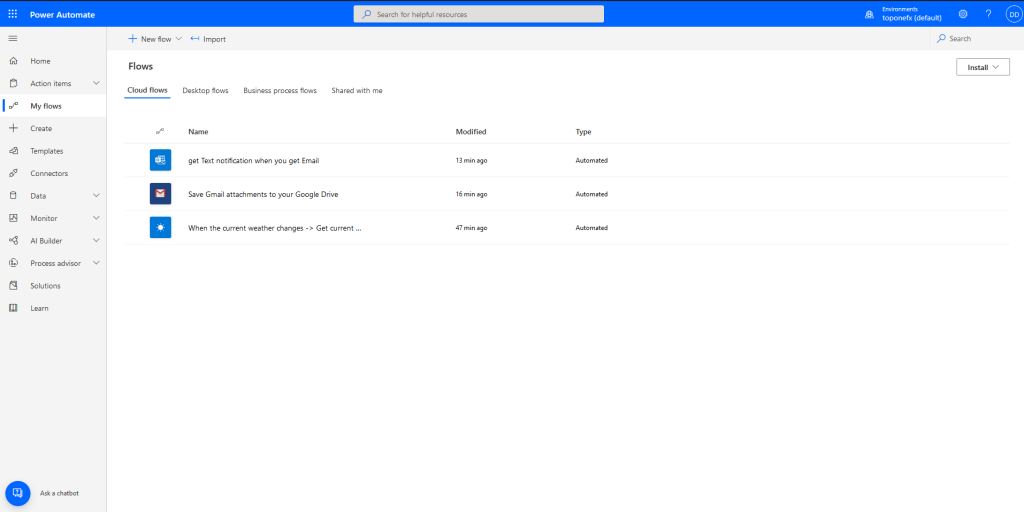Click the Import button
Screen dimensions: 1024x512
[208, 39]
